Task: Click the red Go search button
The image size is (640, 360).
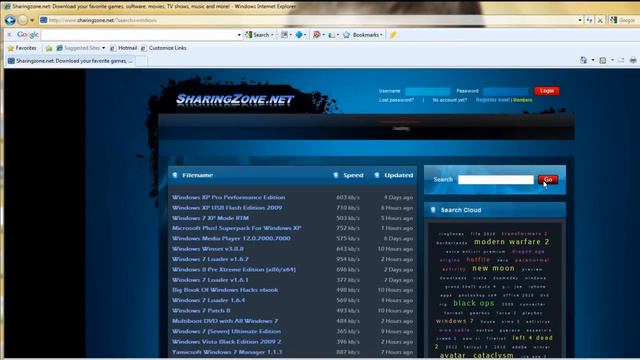Action: click(x=548, y=180)
